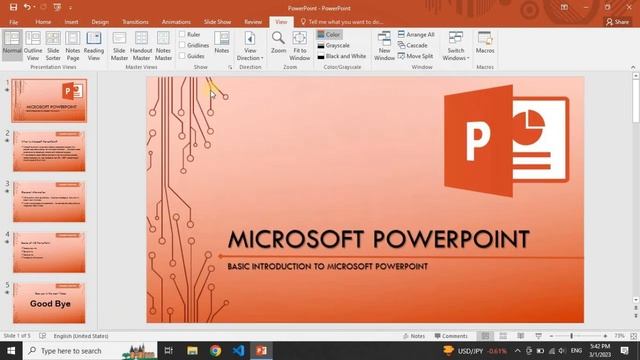Screen dimensions: 640x360
Task: Enable the Guides checkbox
Action: tap(182, 56)
